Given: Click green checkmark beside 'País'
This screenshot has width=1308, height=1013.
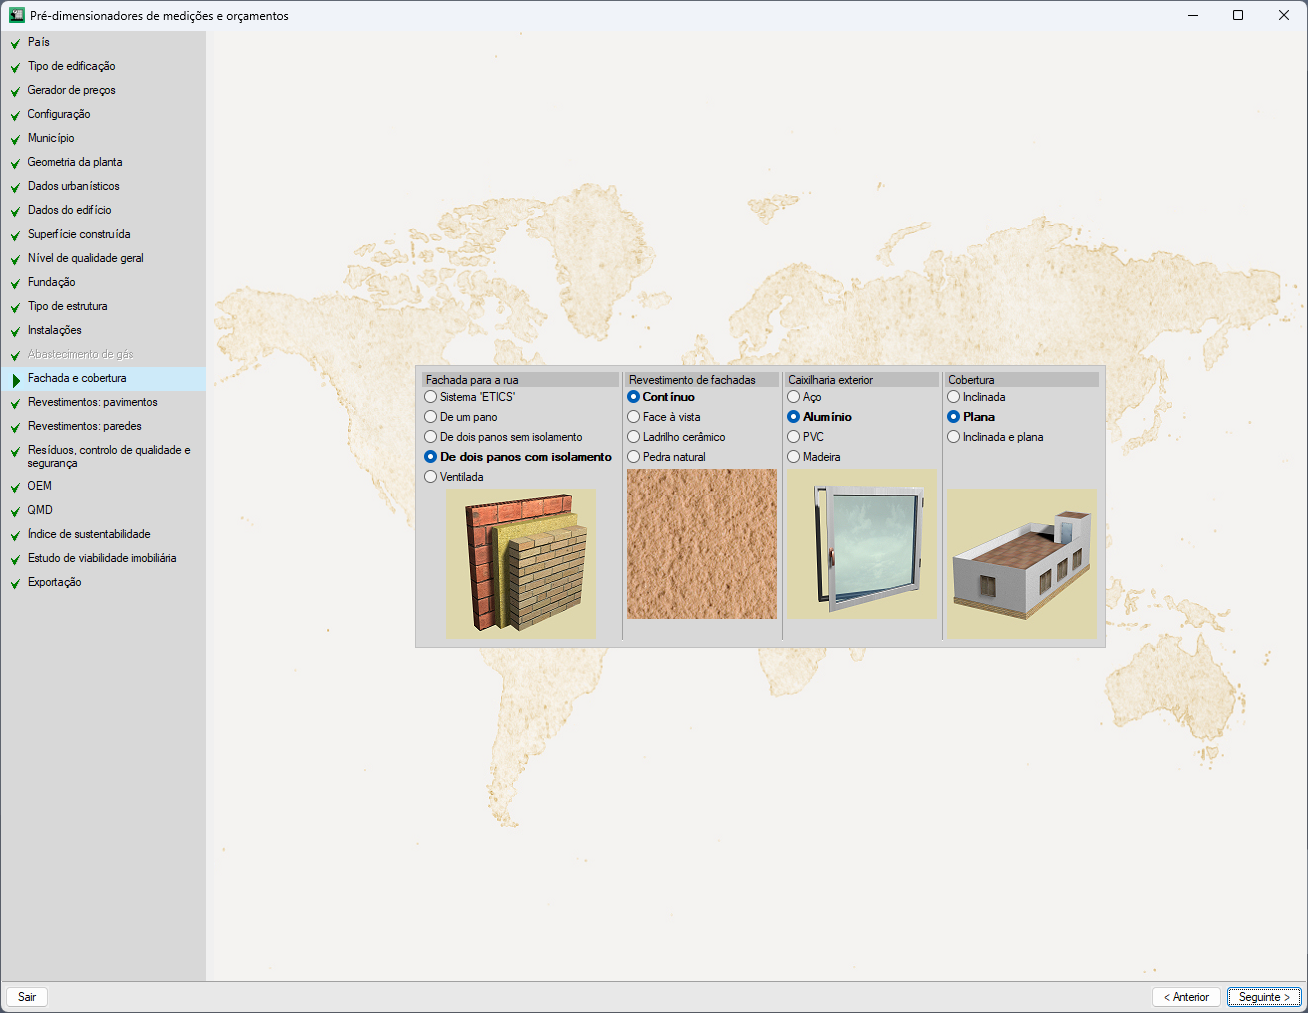Looking at the screenshot, I should pyautogui.click(x=15, y=43).
